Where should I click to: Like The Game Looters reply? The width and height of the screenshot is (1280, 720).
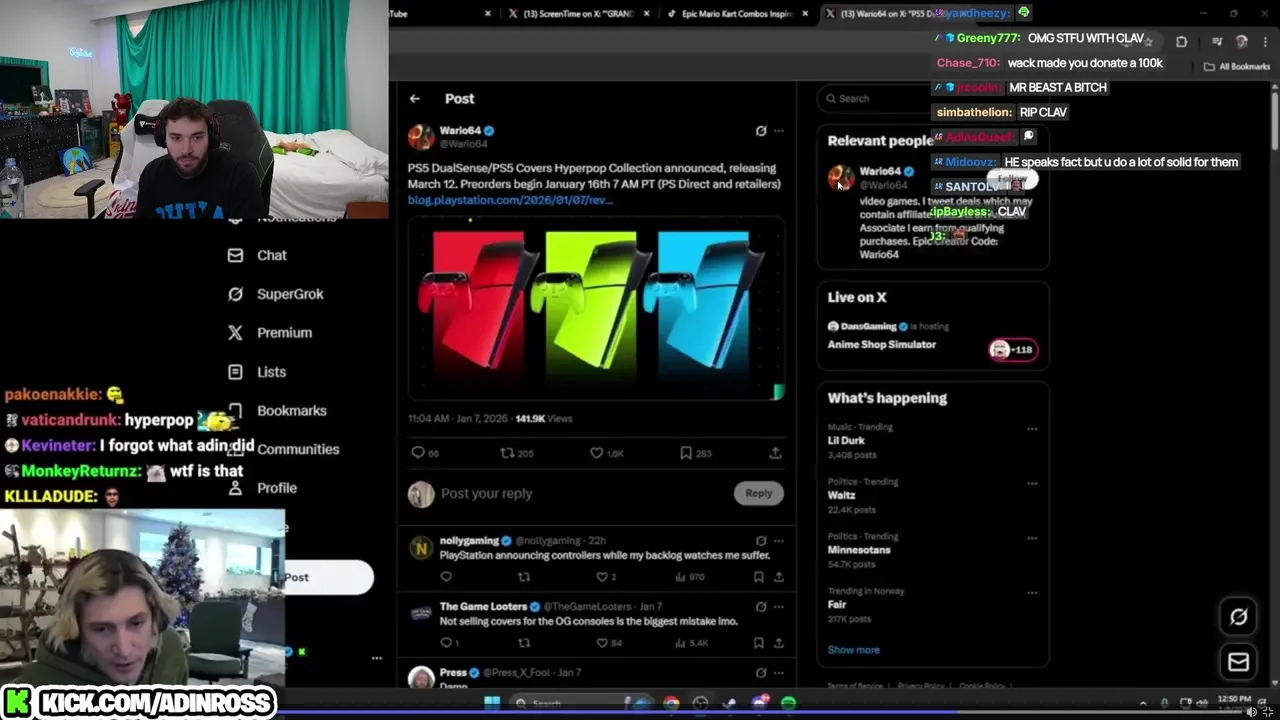pos(602,643)
